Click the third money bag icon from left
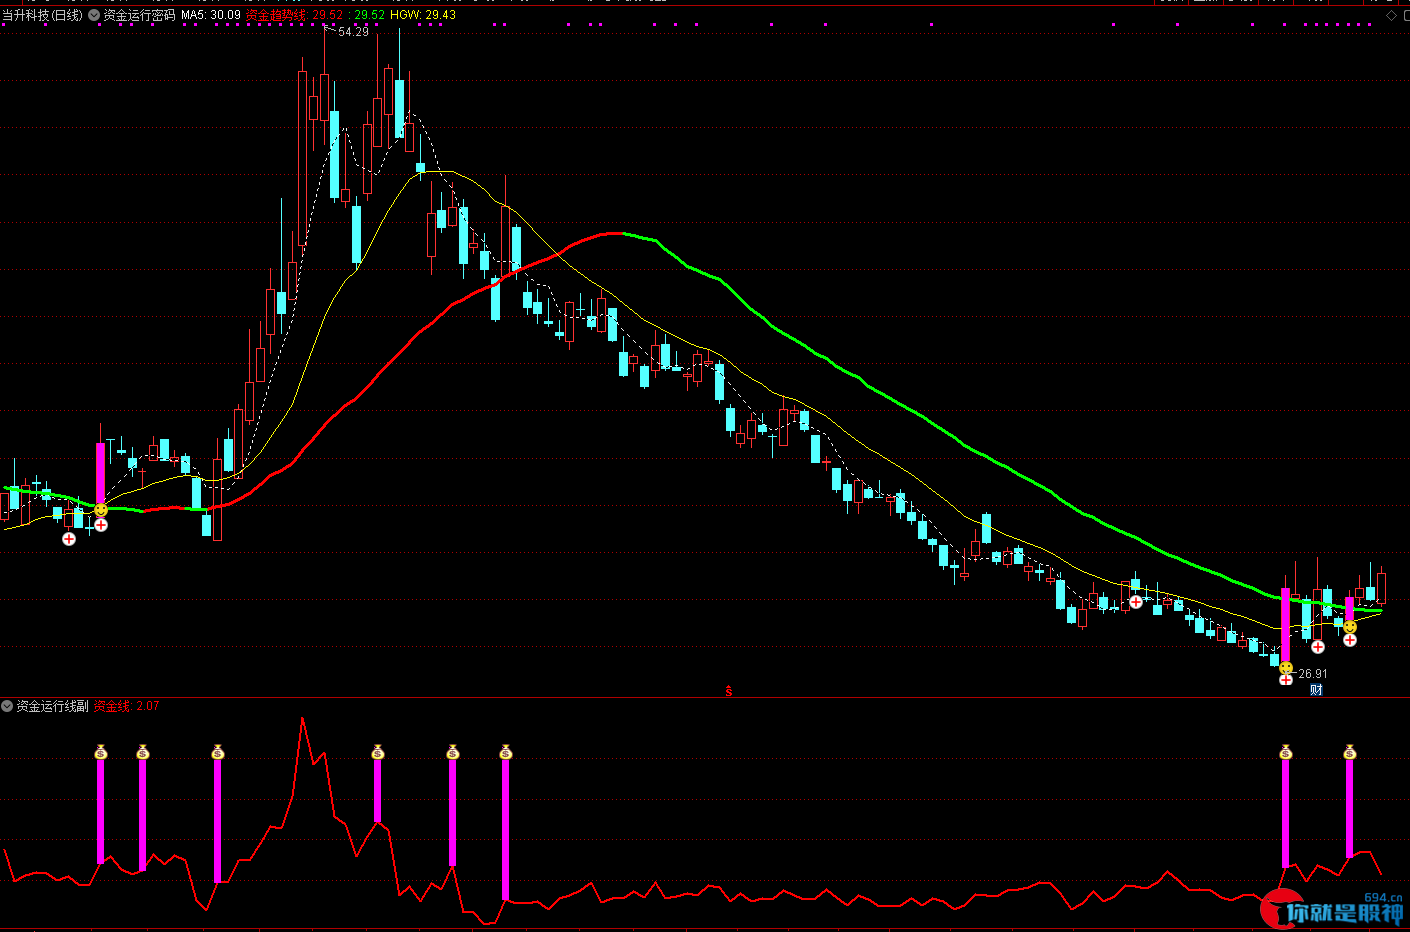The image size is (1410, 932). coord(217,752)
